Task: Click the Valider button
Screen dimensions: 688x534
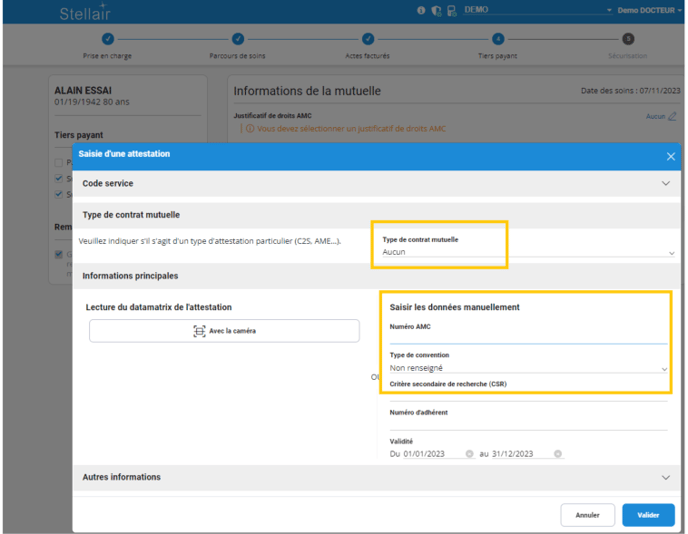Action: tap(647, 515)
